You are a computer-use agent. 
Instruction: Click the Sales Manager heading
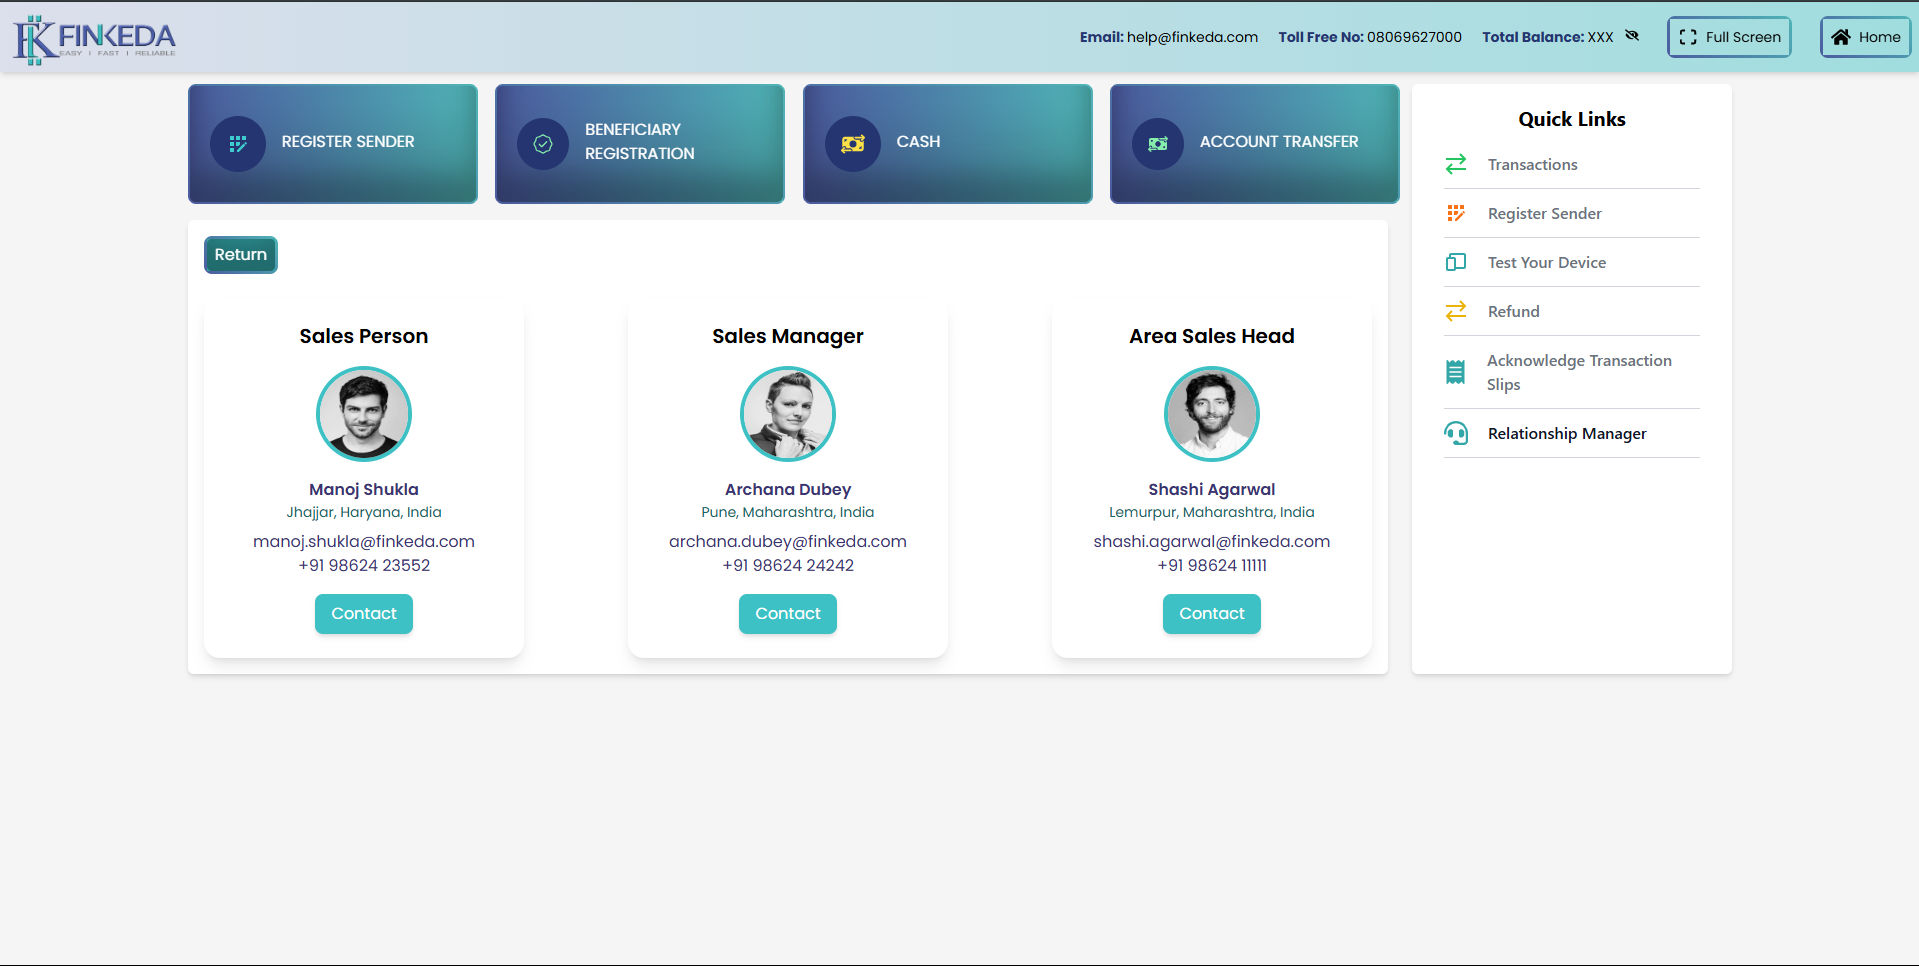pos(788,336)
